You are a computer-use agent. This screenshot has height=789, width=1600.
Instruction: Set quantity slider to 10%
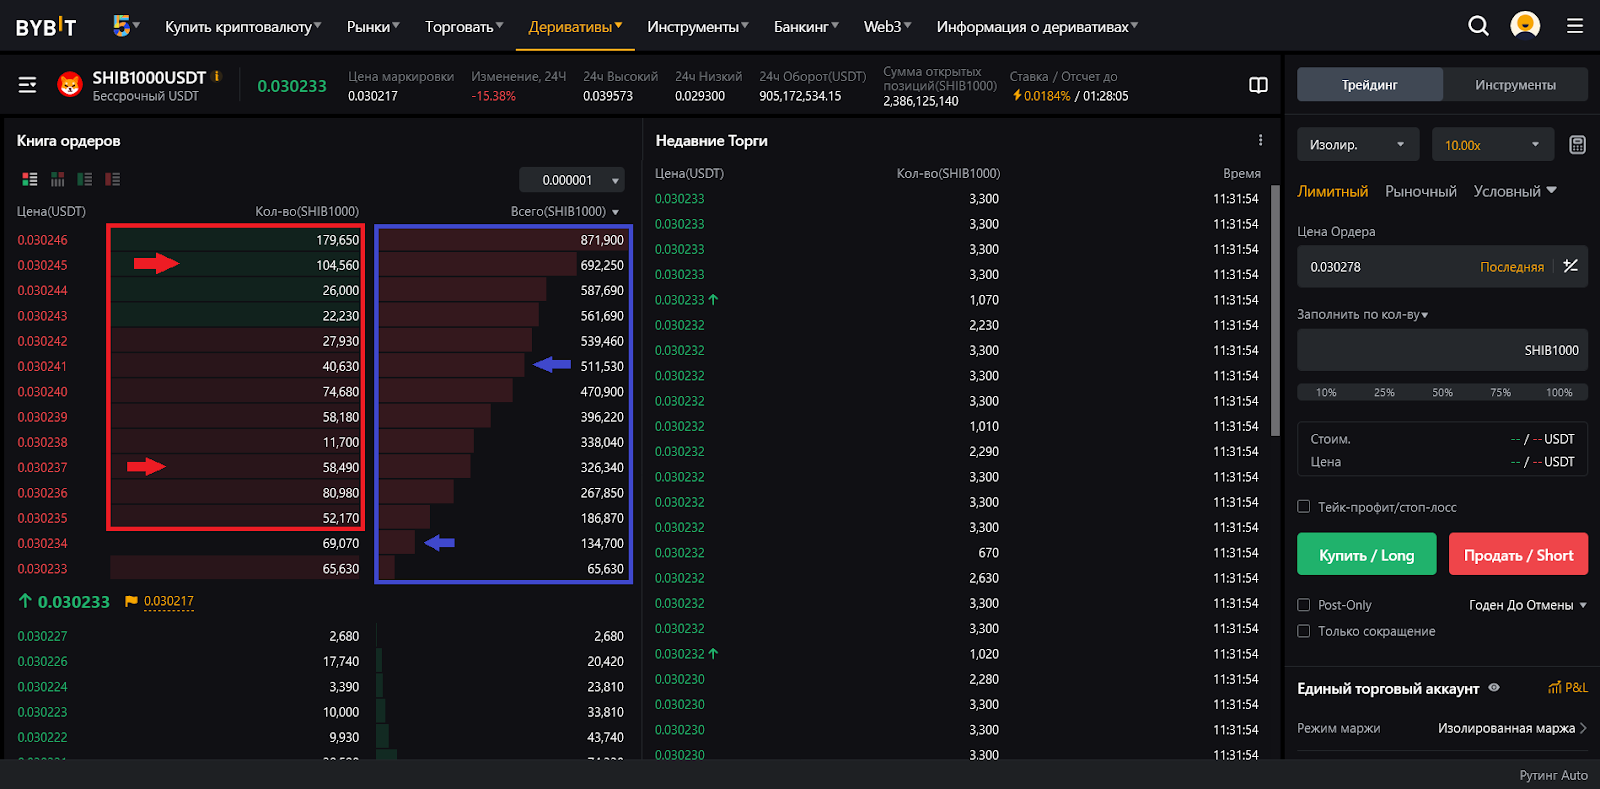[x=1326, y=392]
